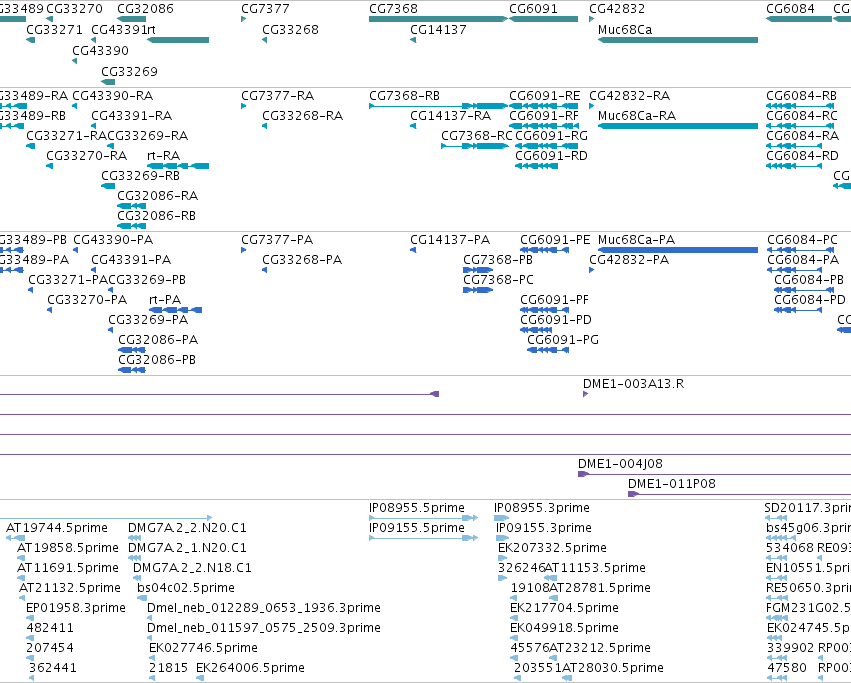Open the CG43390-RA transcript label
The width and height of the screenshot is (851, 683).
click(x=113, y=96)
